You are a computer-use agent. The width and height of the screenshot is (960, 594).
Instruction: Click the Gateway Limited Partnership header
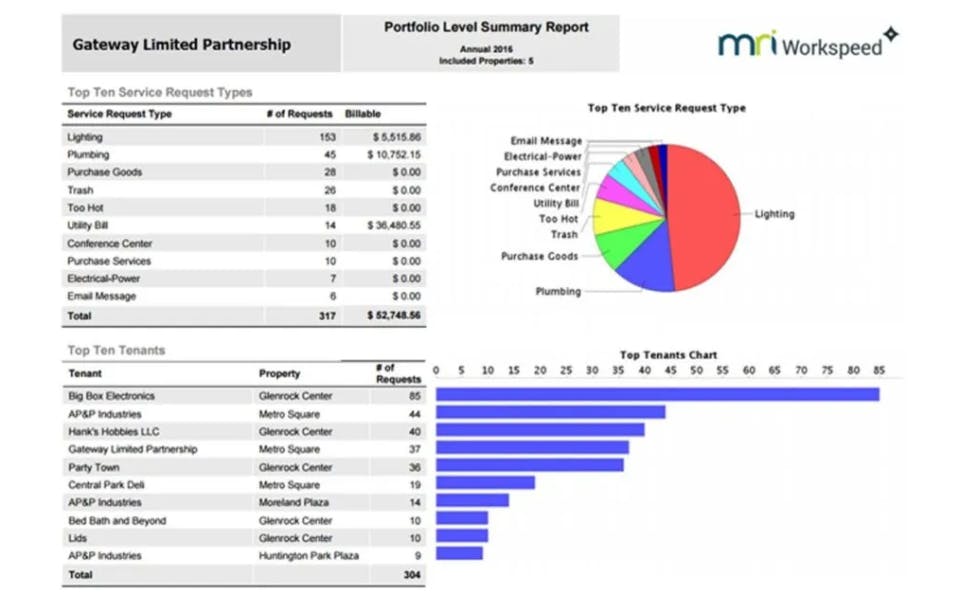coord(182,45)
